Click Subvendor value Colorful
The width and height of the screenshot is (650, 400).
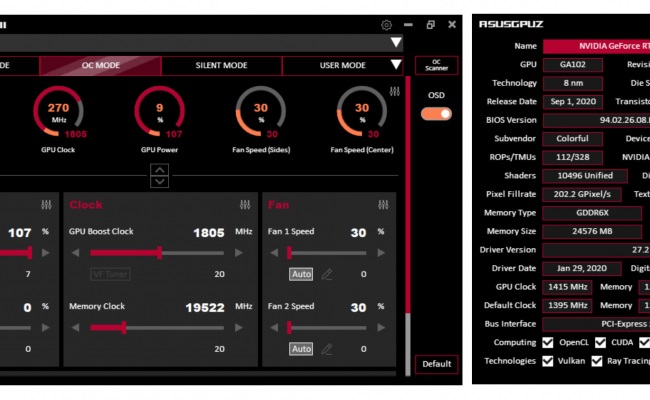(572, 139)
